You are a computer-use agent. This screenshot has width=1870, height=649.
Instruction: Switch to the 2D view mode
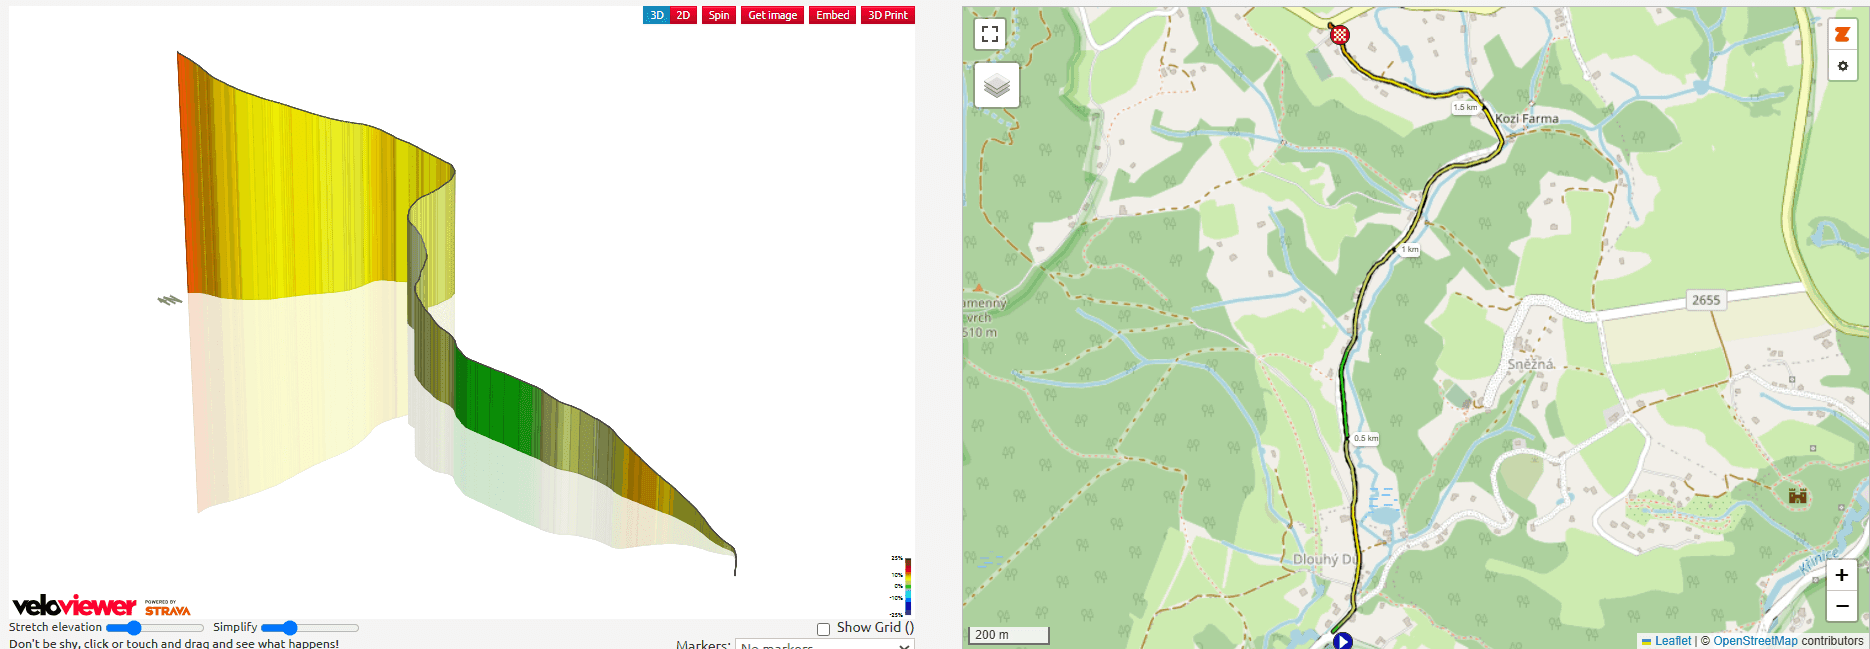click(x=683, y=15)
